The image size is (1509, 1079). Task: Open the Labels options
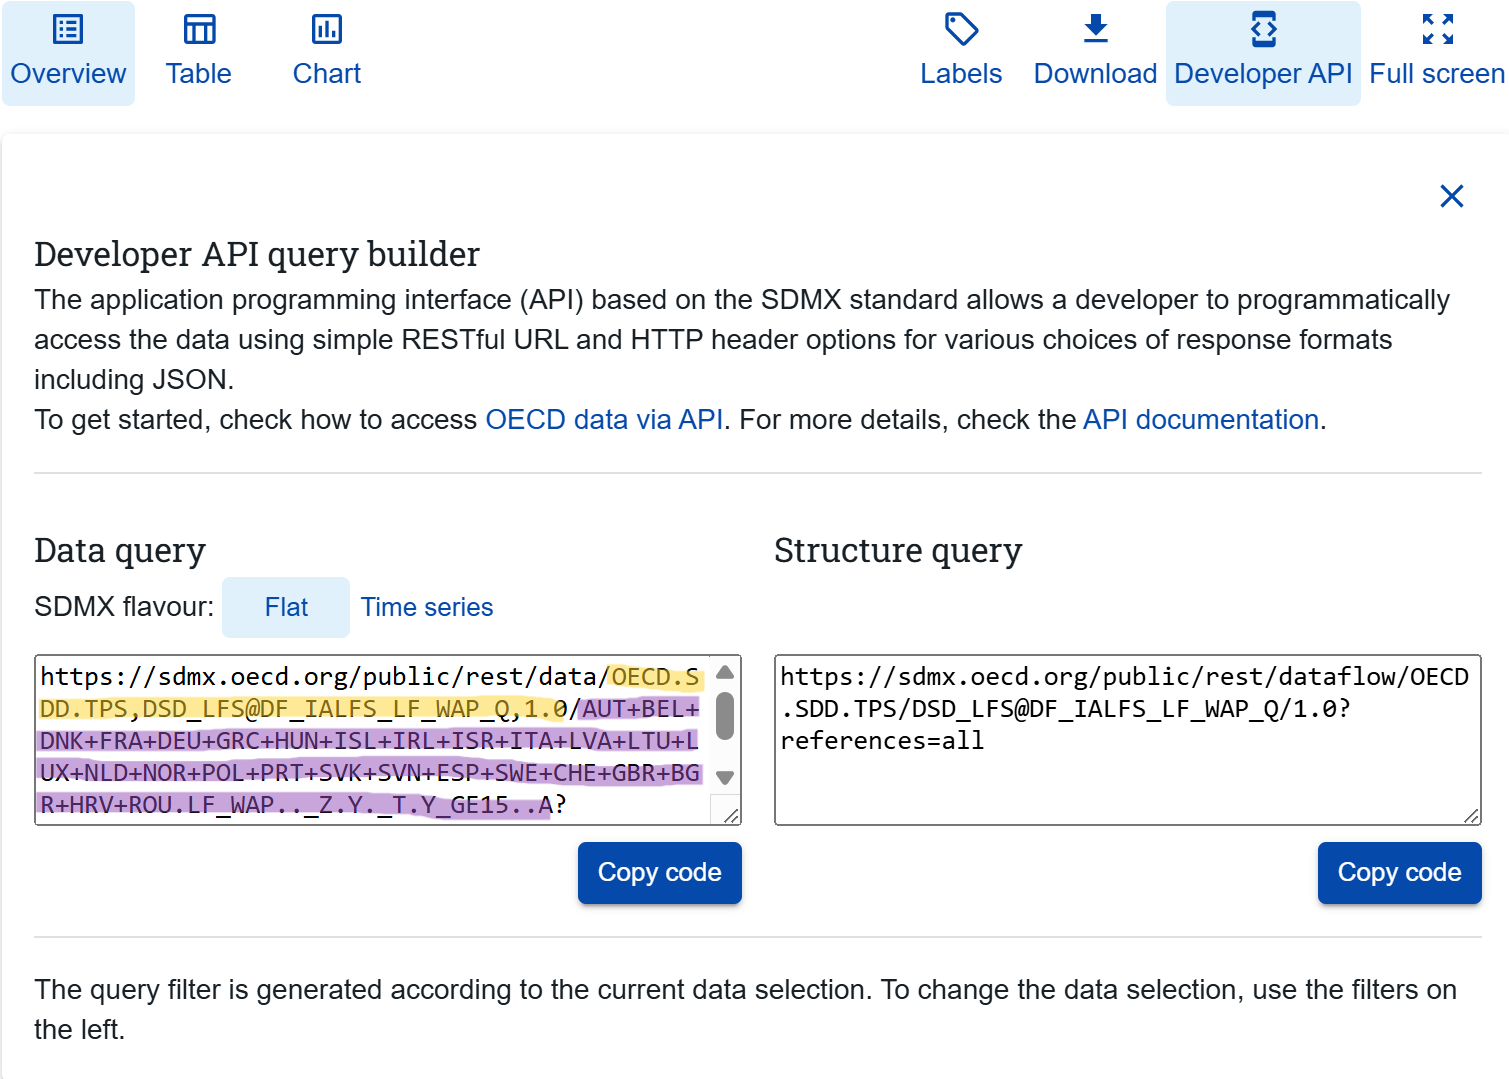(960, 53)
